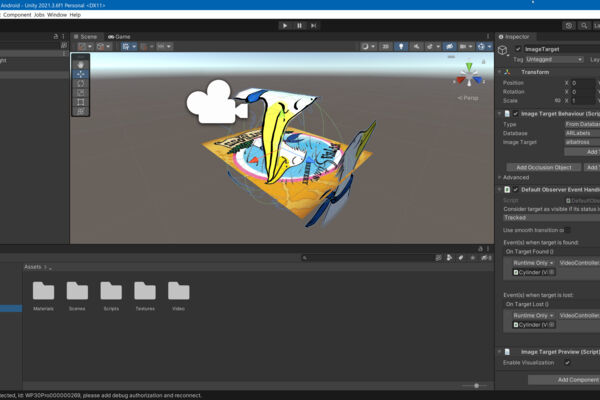Toggle the Default Observer Event Handler checkbox

click(515, 189)
